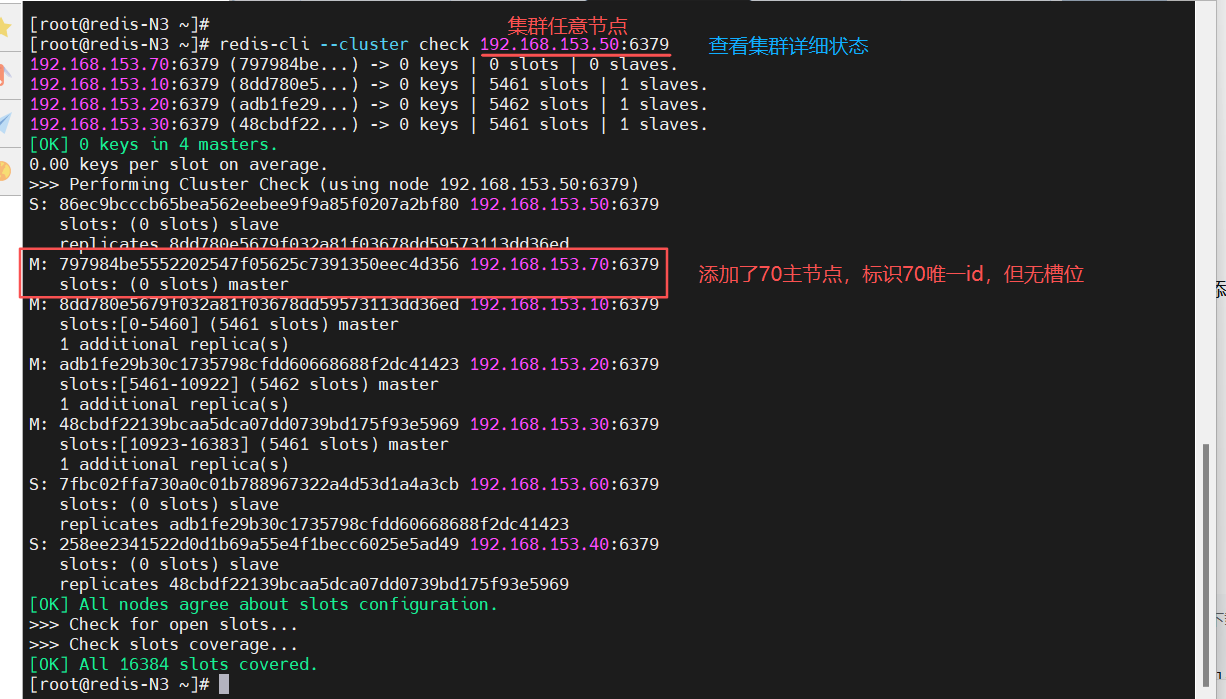
Task: Select node ID 258ee2341522d0d1b69a55e4f1becc6025e5ad49
Action: click(259, 544)
